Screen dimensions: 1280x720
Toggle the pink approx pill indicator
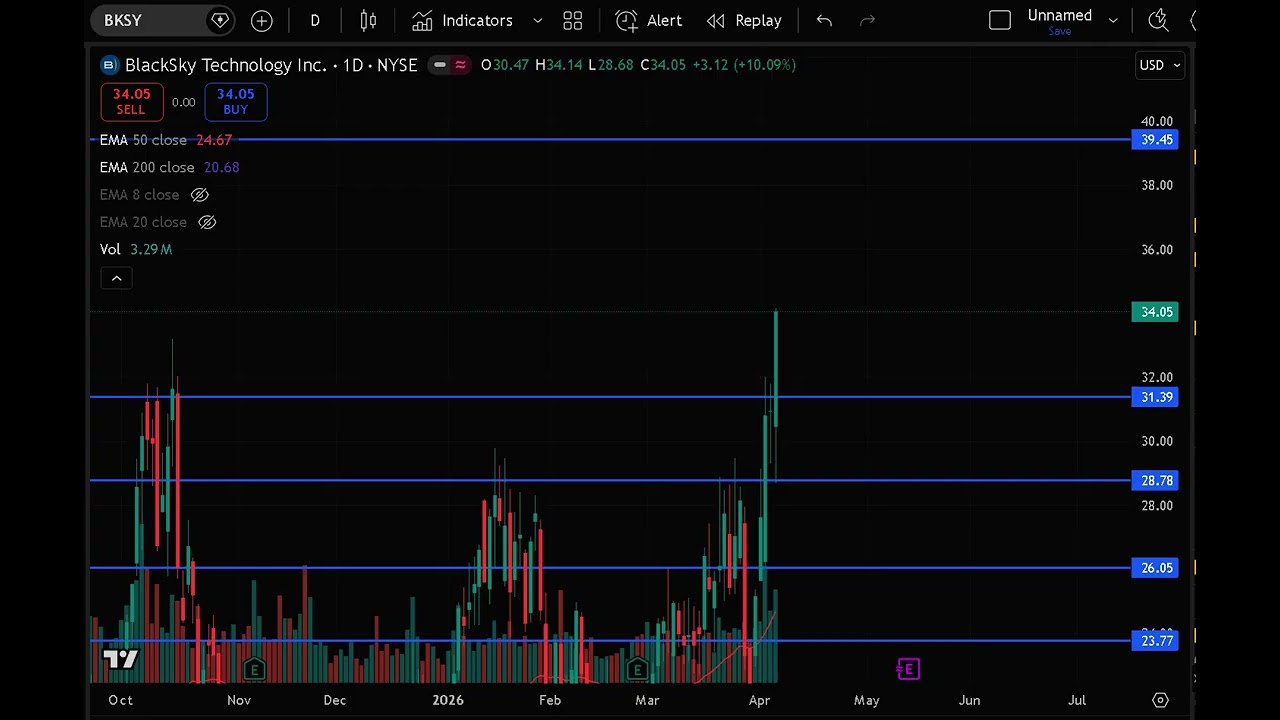click(460, 65)
